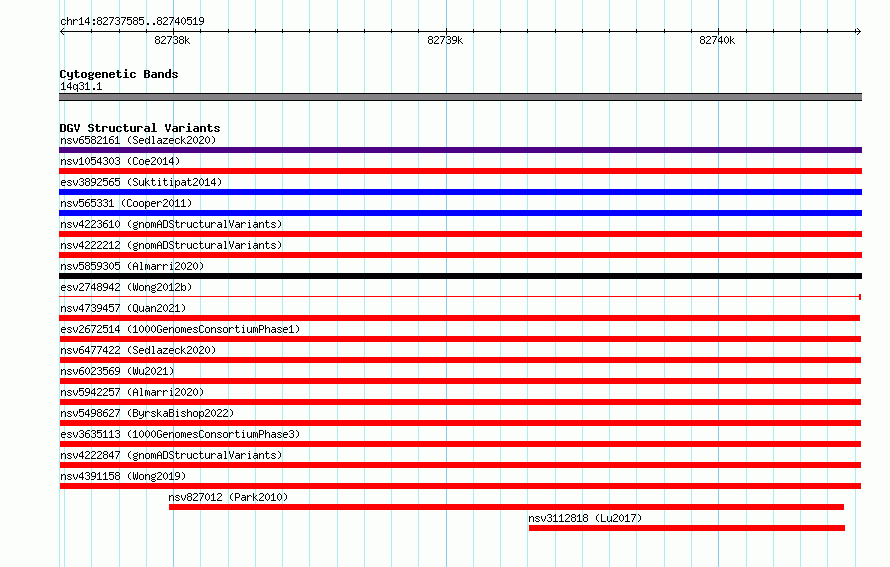890x567 pixels.
Task: Open nsv4223610 (gnomADStructuralVariants) label
Action: coord(171,224)
